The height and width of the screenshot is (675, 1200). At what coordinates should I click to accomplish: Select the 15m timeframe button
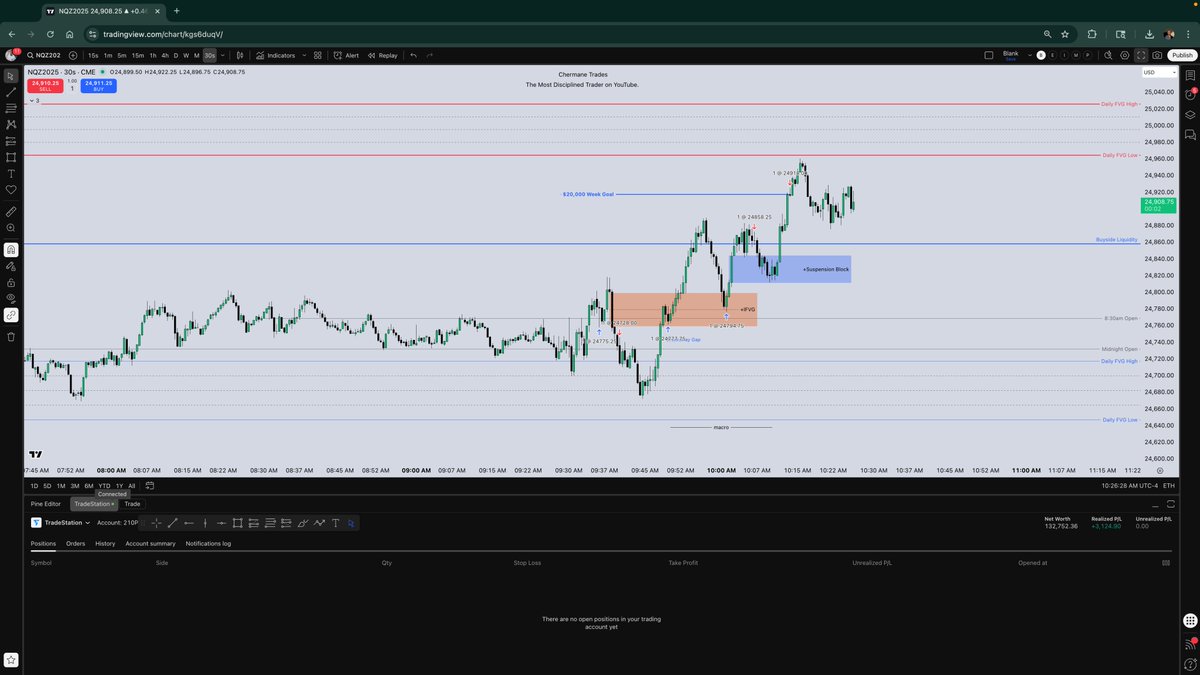pyautogui.click(x=138, y=55)
